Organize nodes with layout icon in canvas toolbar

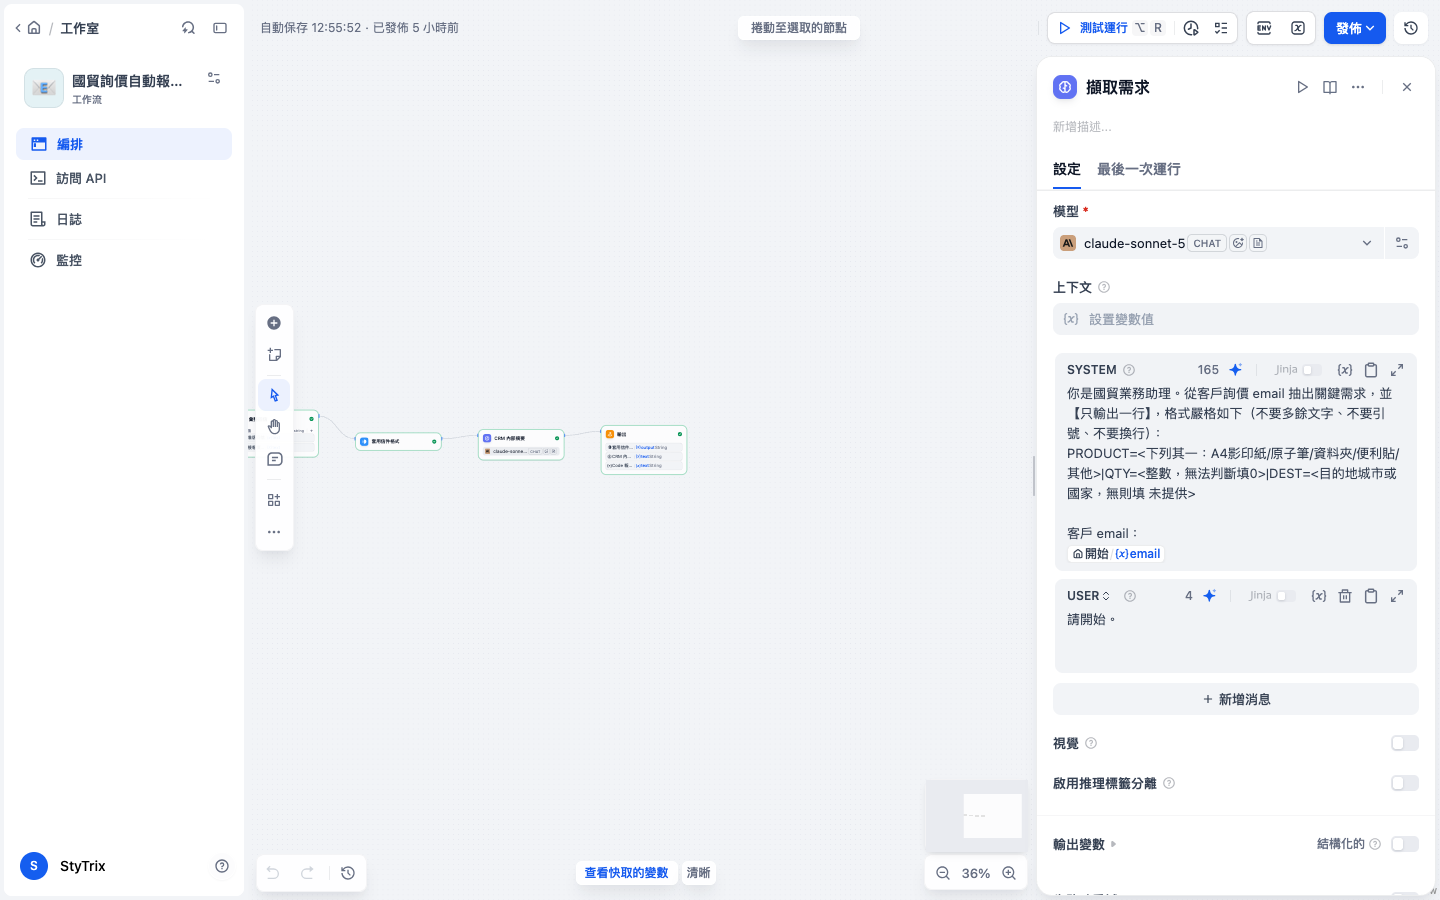pos(274,500)
